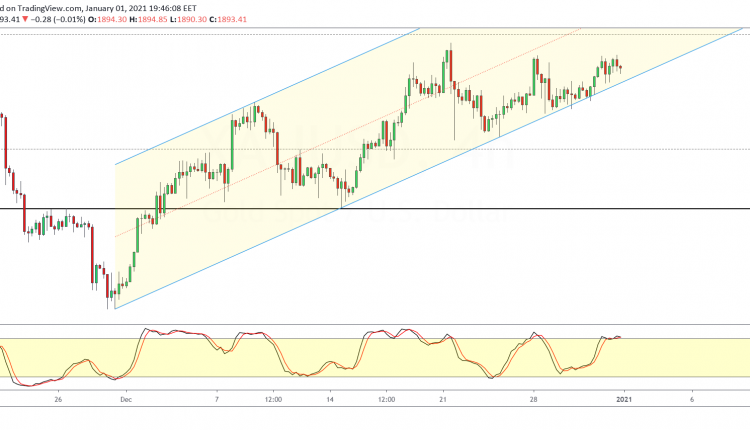Select the upper blue channel trendline

pos(267,96)
